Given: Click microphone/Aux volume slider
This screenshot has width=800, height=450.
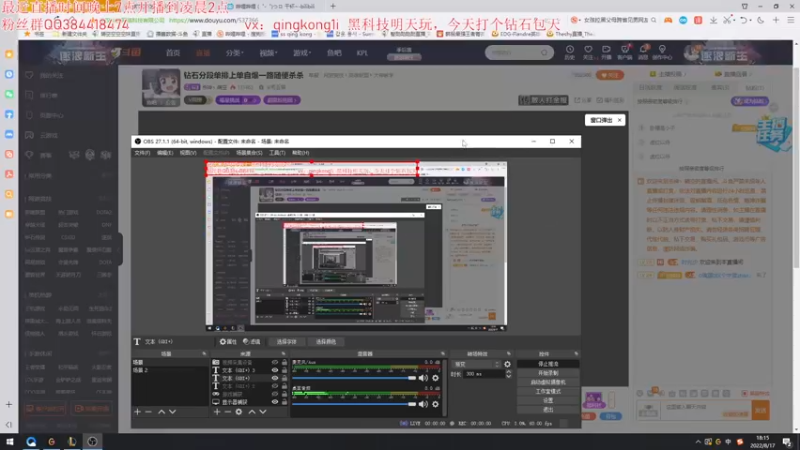Looking at the screenshot, I should [x=354, y=378].
